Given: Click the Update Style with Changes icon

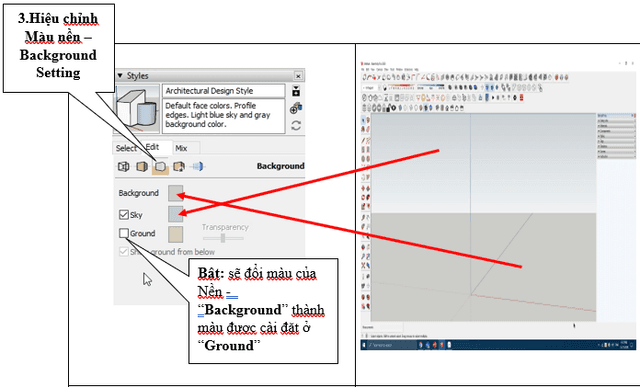Looking at the screenshot, I should [x=296, y=125].
